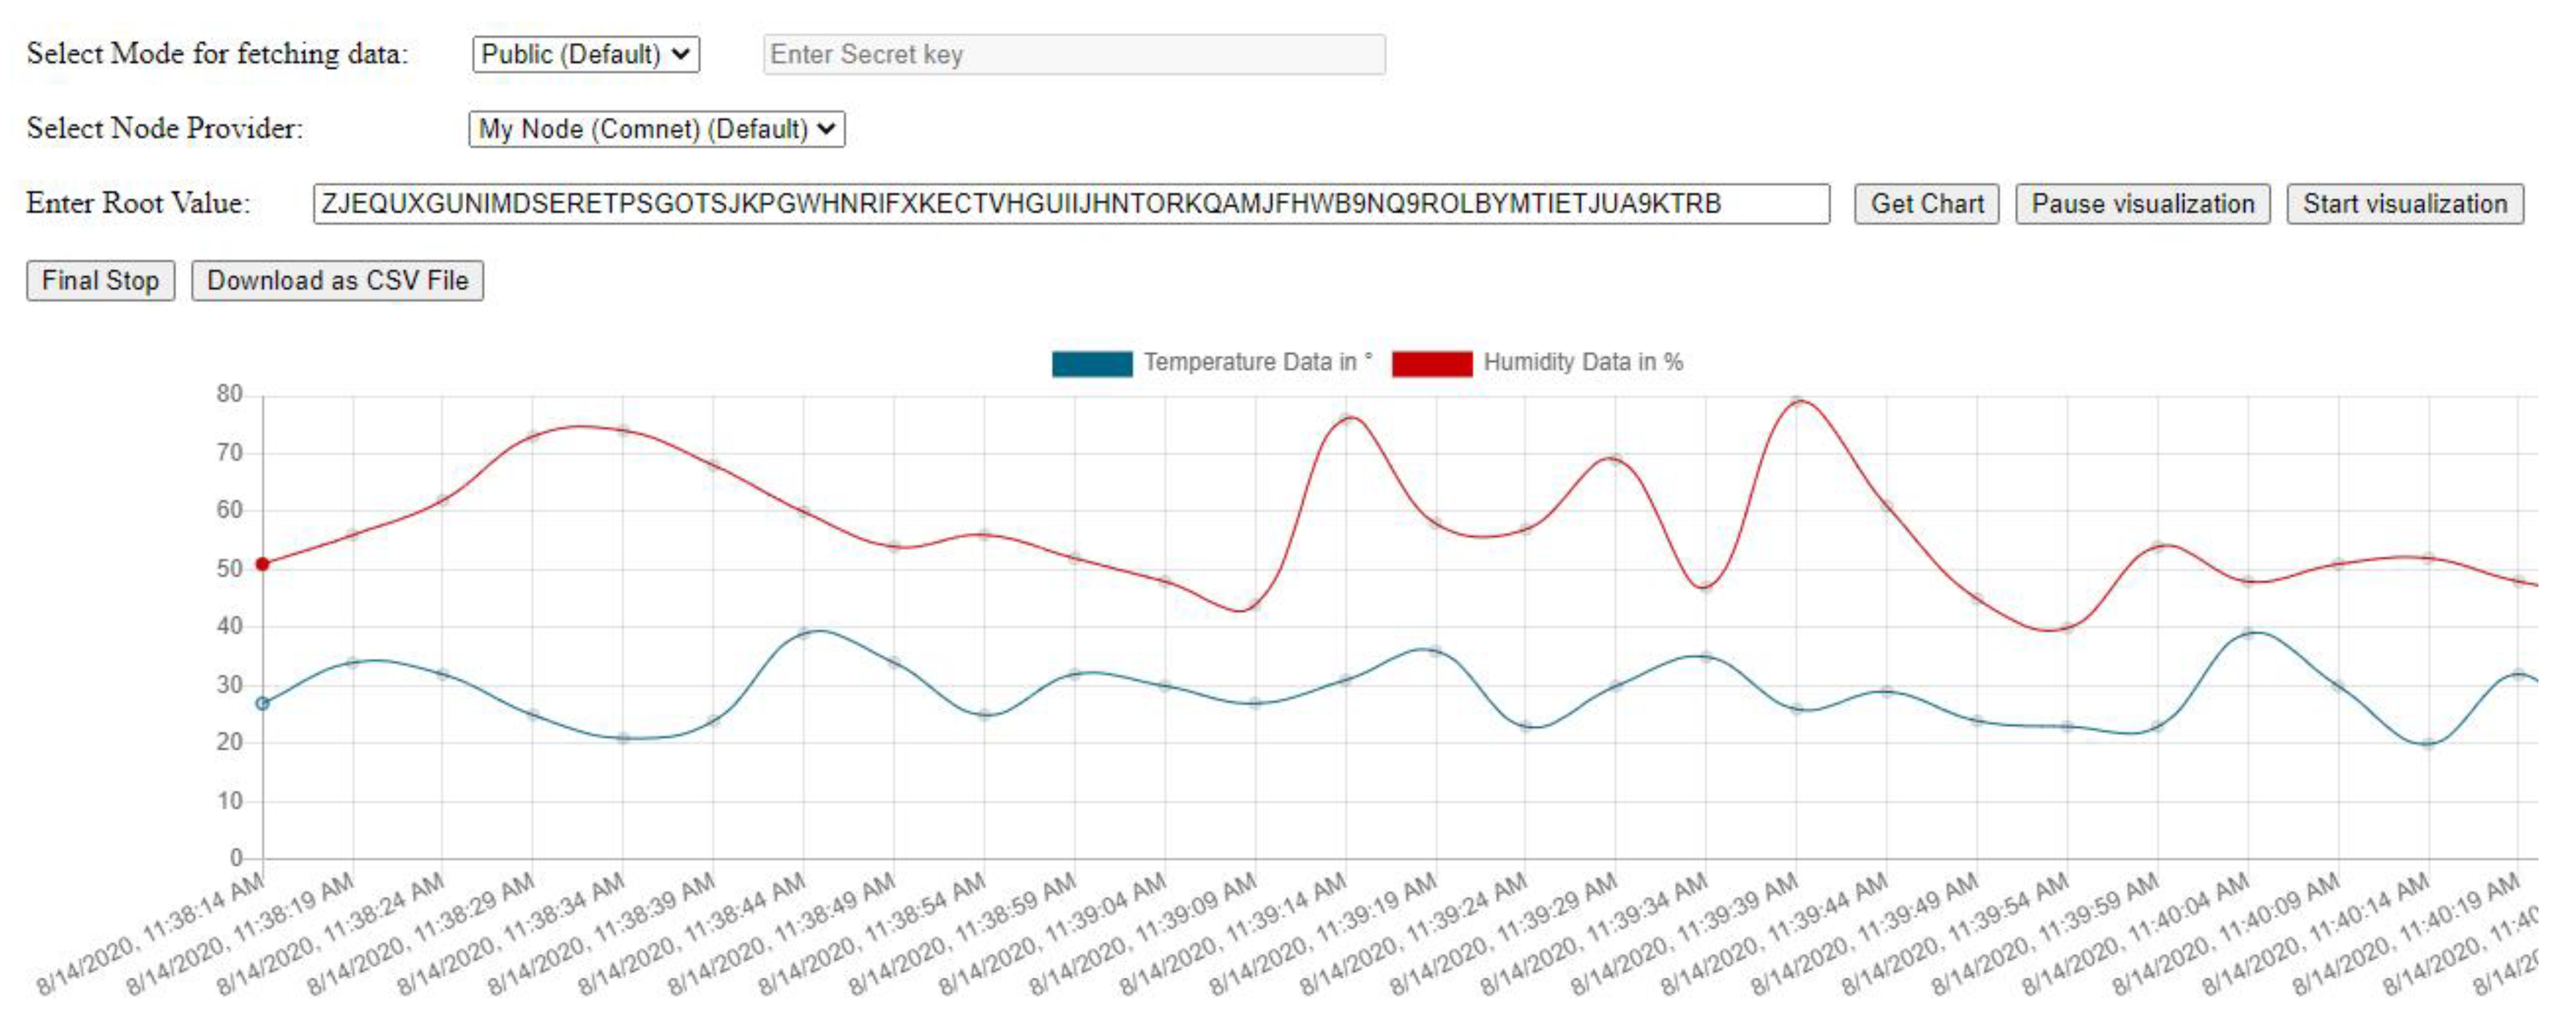Screen dimensions: 2576x1026
Task: Click first red humidity data point
Action: tap(262, 564)
